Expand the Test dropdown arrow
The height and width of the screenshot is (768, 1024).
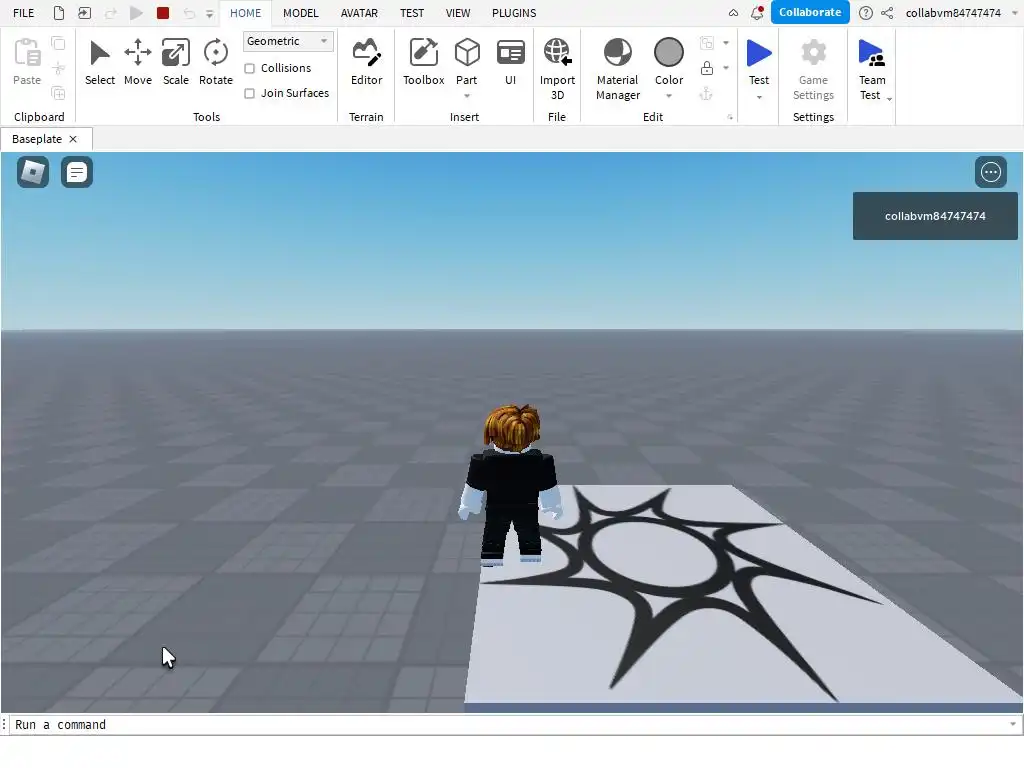(759, 97)
